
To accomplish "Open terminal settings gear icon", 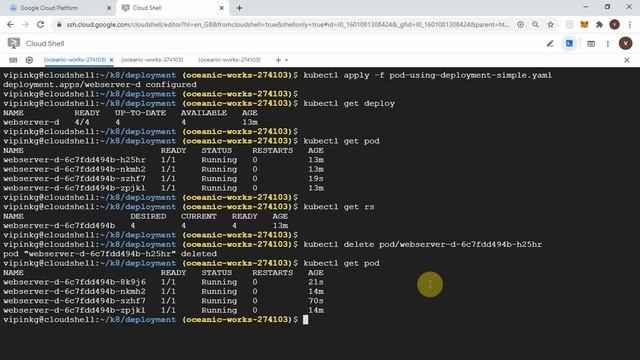I will coord(29,60).
